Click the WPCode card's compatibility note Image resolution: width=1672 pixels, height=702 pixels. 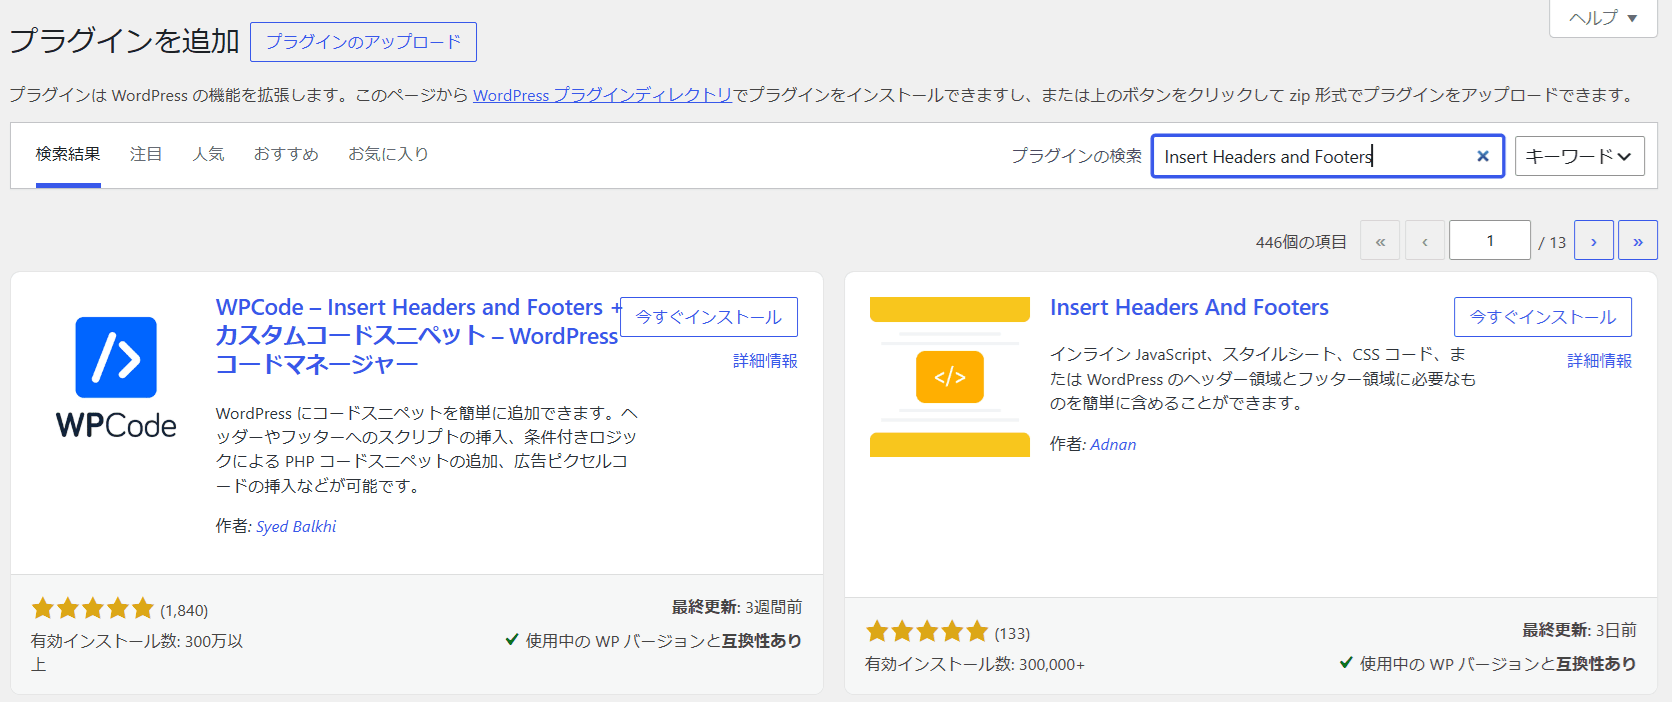click(x=653, y=641)
